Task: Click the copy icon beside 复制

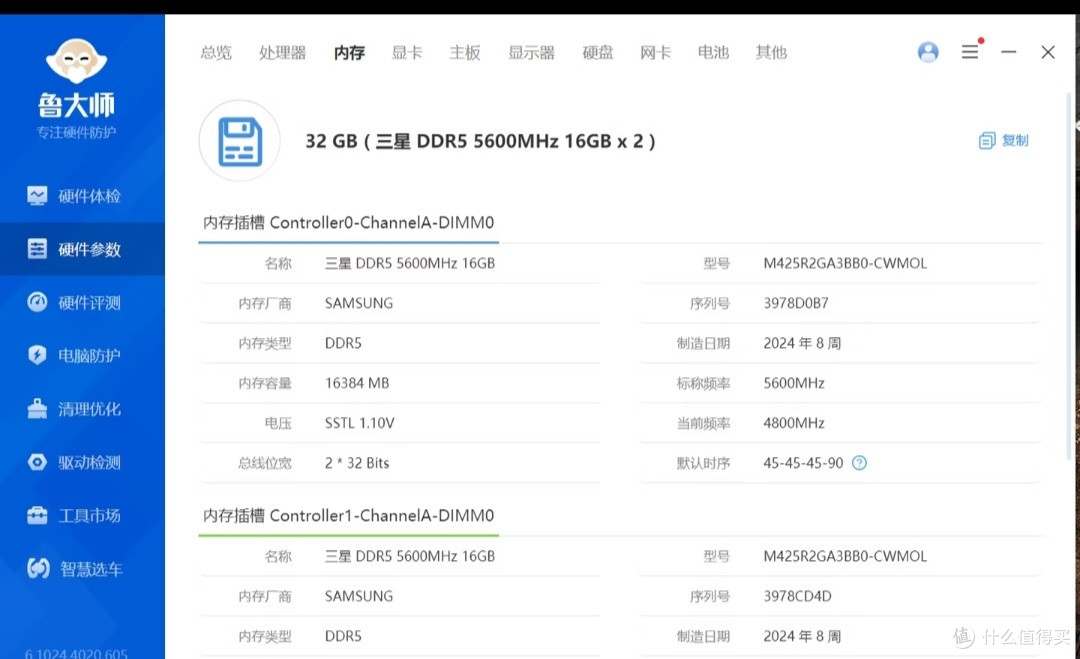Action: (x=986, y=140)
